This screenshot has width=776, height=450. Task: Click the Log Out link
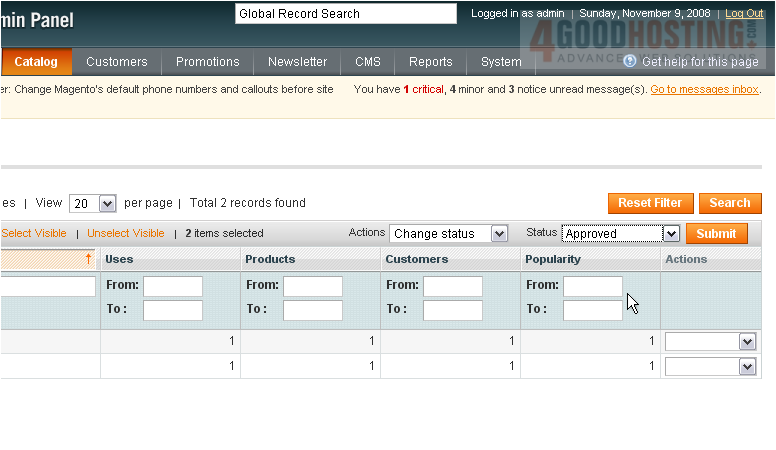(744, 14)
